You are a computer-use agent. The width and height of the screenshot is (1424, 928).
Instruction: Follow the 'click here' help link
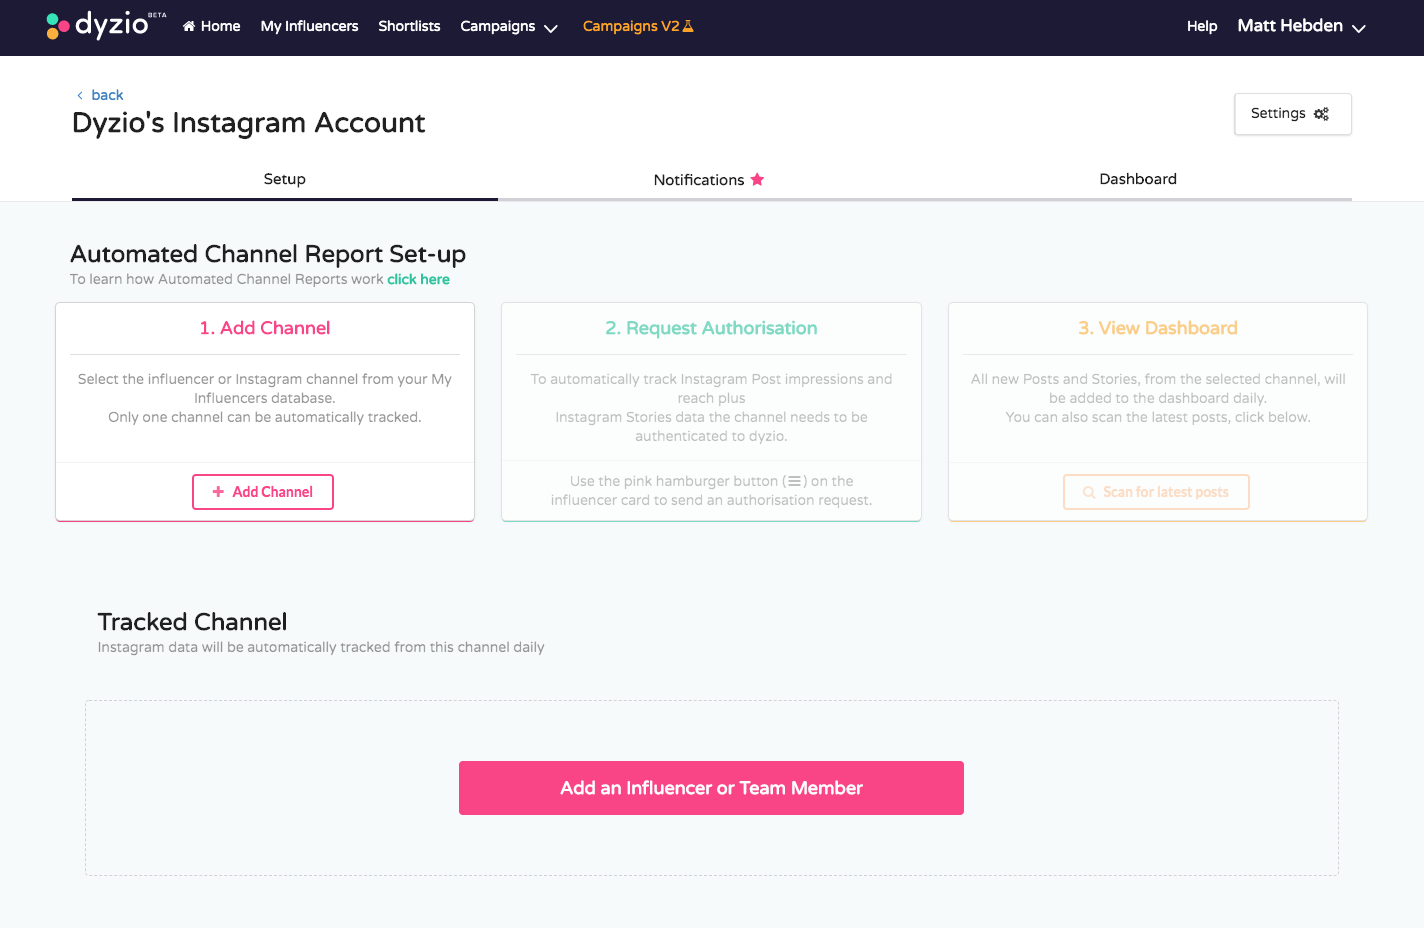[418, 279]
